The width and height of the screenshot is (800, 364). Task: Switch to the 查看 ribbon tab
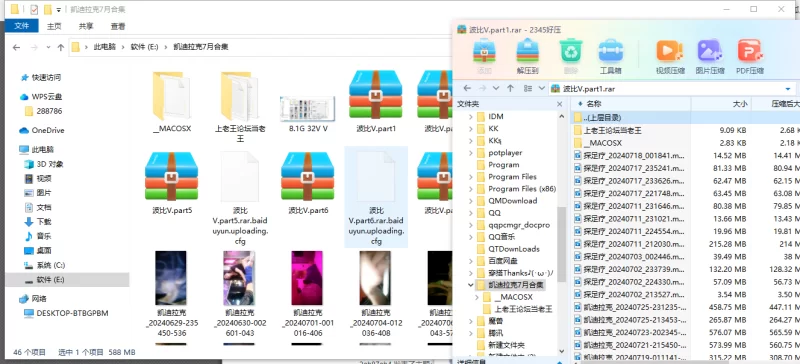click(x=118, y=26)
